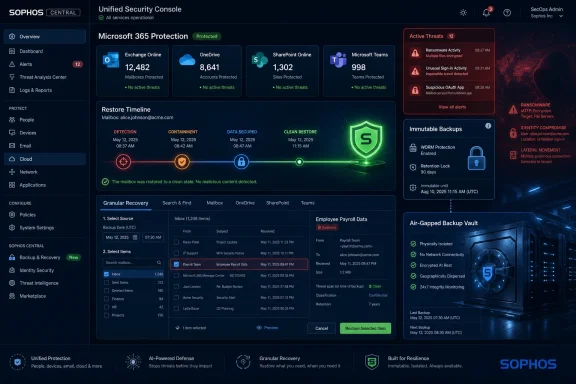This screenshot has height=384, width=576.
Task: Click the People icon under Protect
Action: click(12, 120)
